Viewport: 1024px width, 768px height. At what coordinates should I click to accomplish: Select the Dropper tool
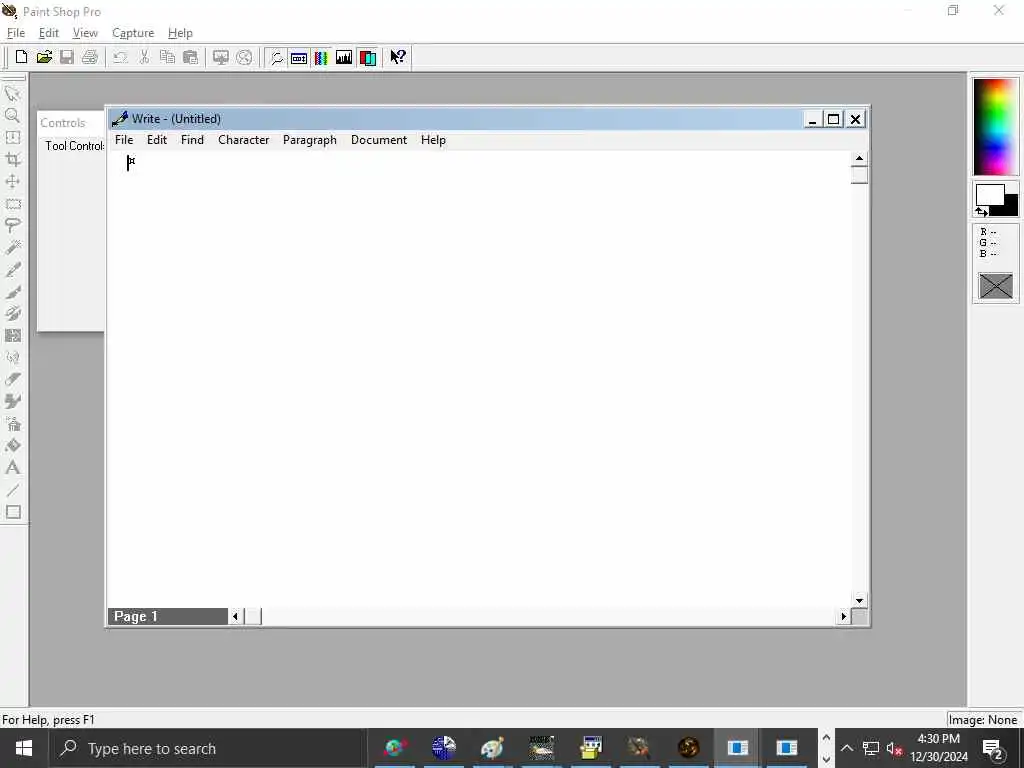click(12, 270)
